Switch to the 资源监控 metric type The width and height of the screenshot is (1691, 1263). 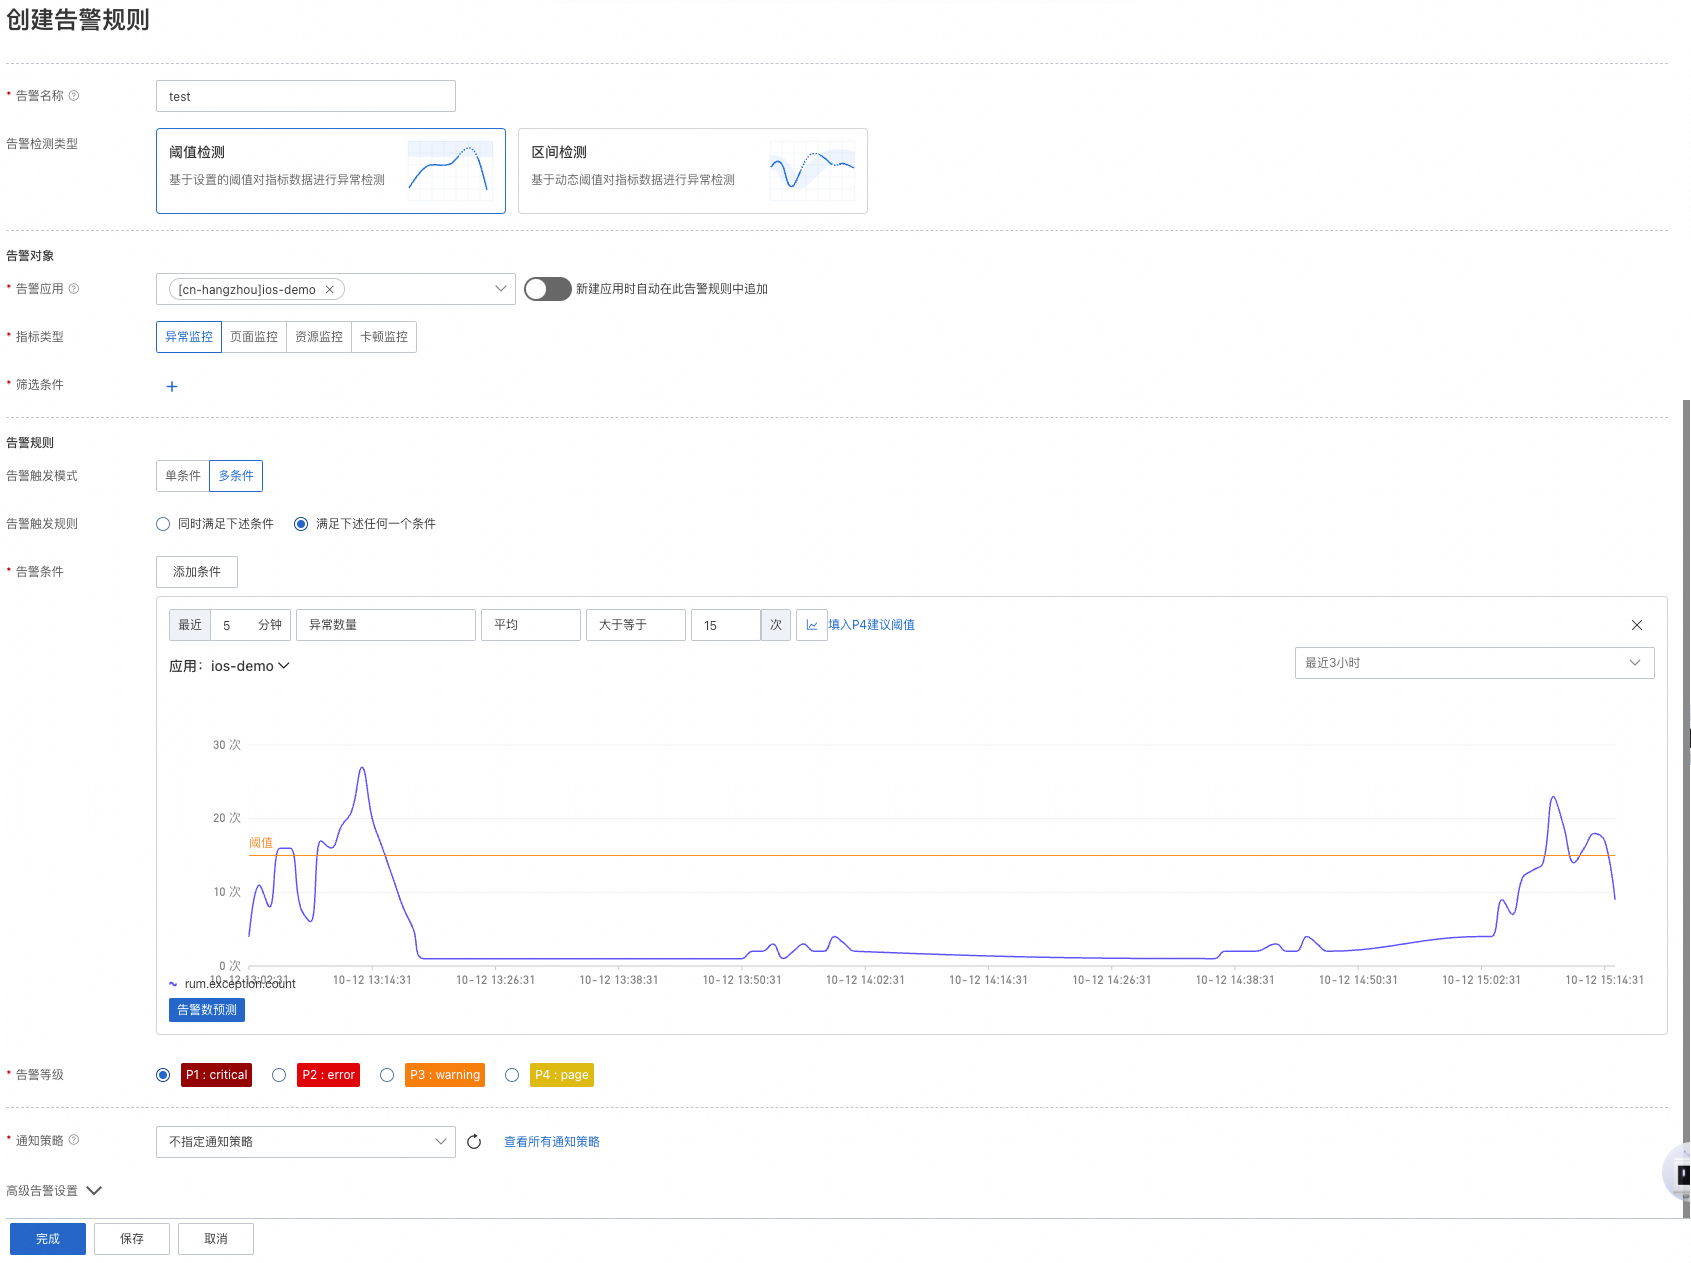(x=319, y=337)
